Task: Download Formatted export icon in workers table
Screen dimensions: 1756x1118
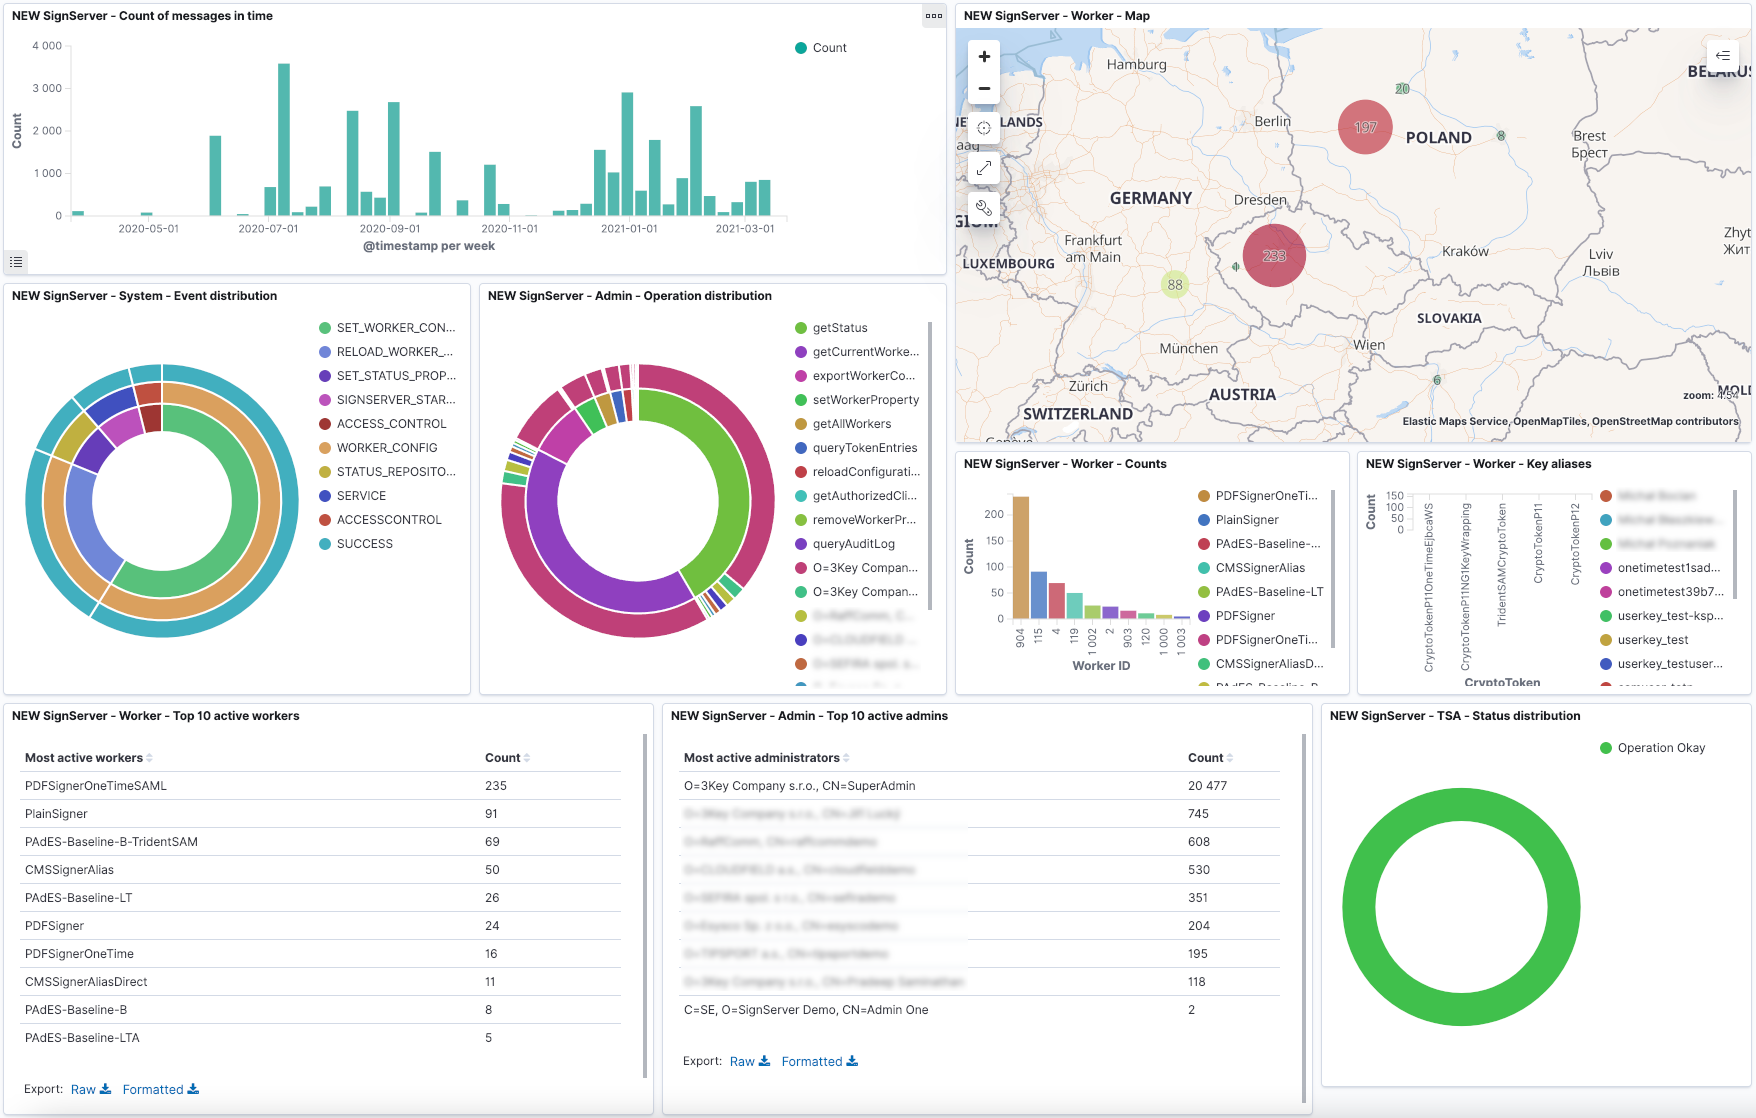Action: (x=193, y=1089)
